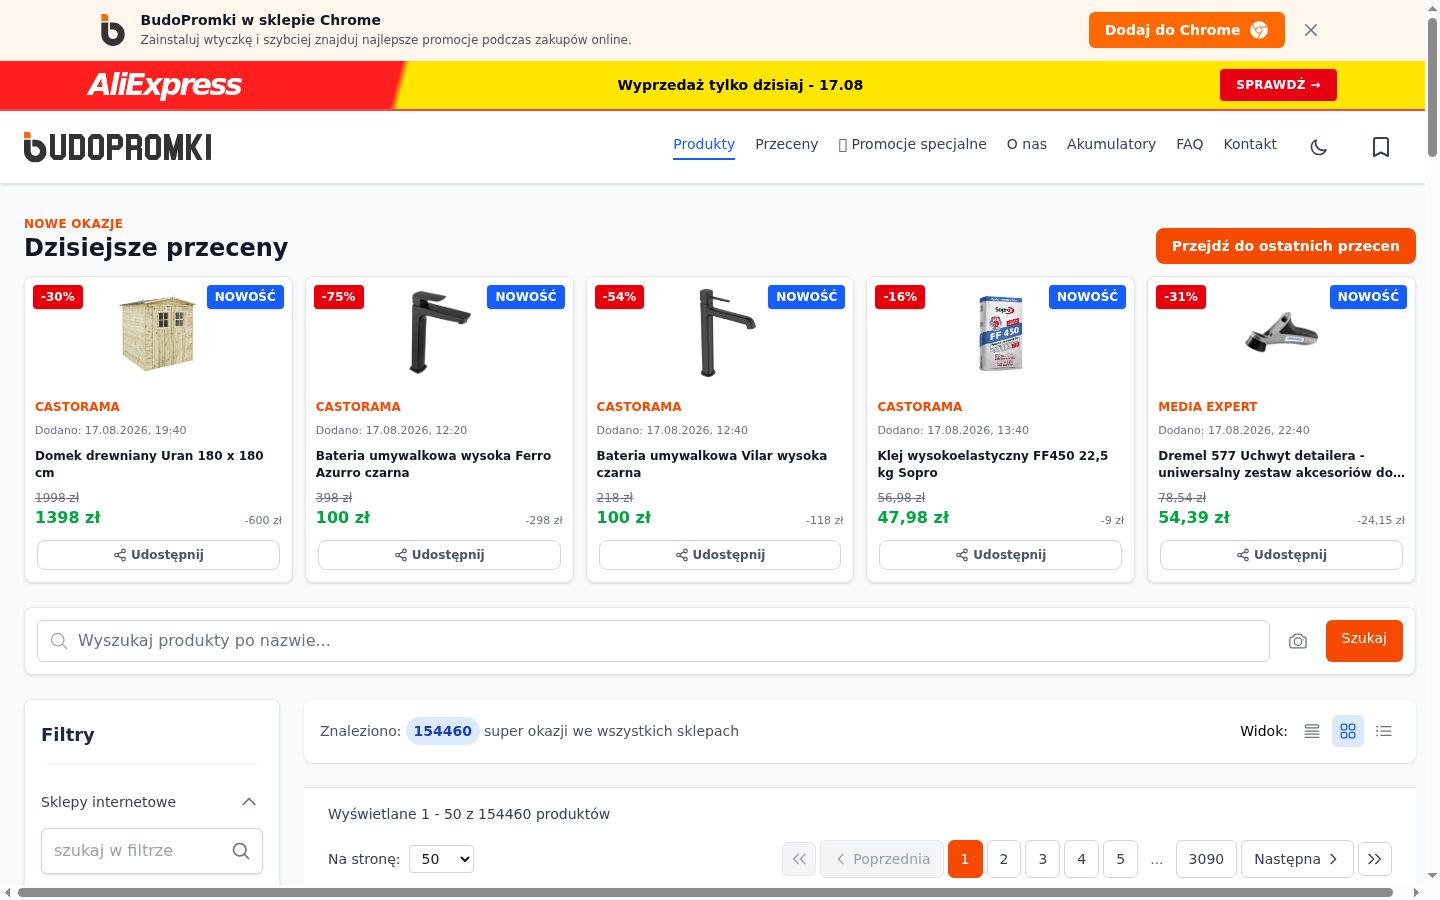Open the Kontakt page

click(x=1250, y=144)
